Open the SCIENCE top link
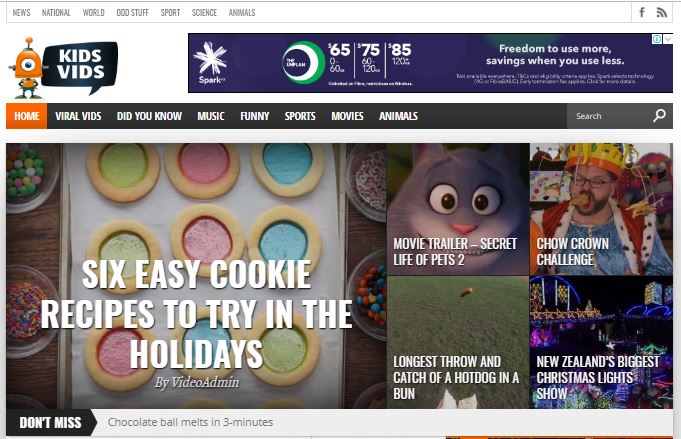Viewport: 681px width, 439px height. [x=204, y=13]
